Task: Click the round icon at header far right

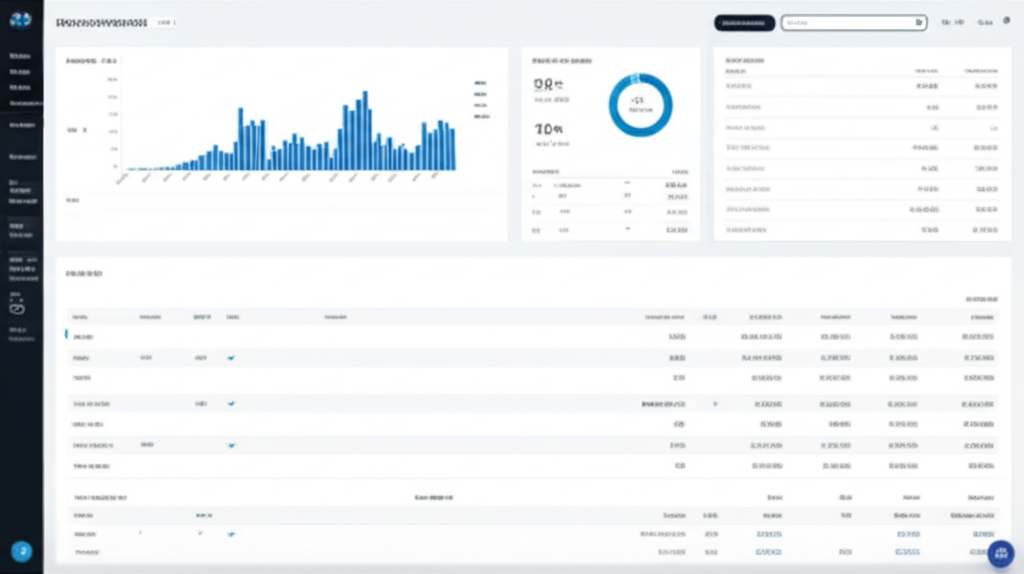Action: pyautogui.click(x=1006, y=21)
